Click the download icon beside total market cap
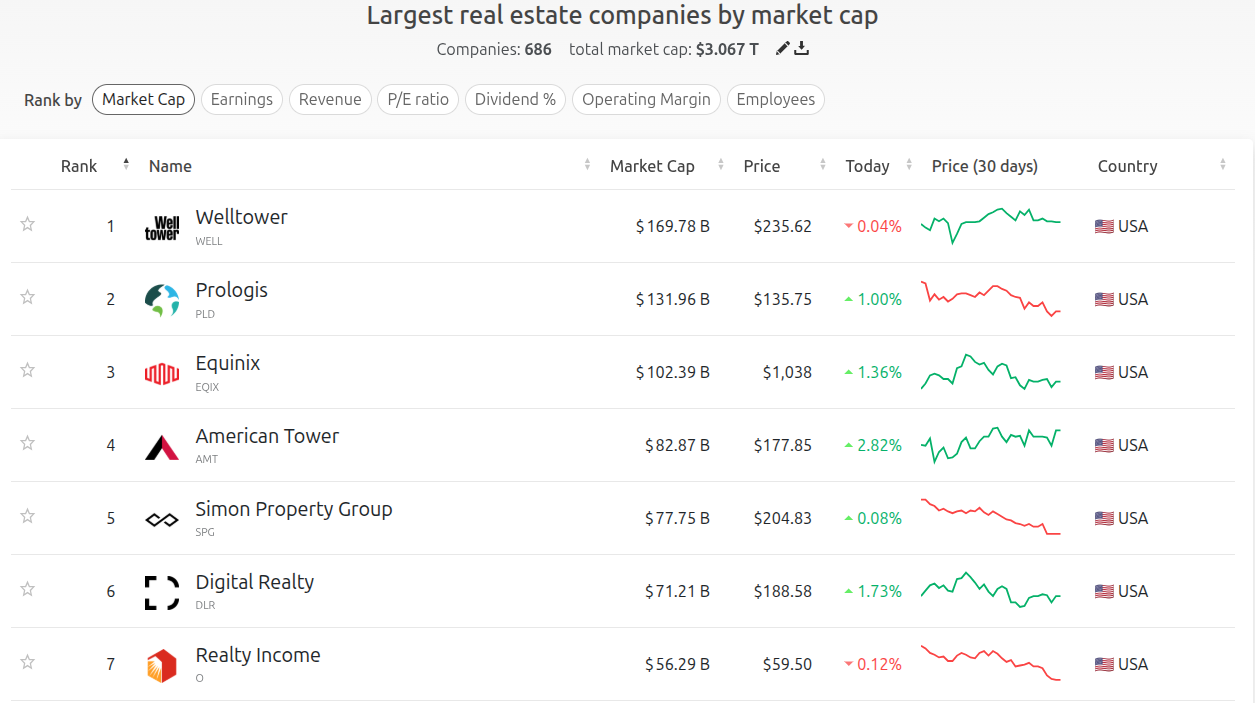The height and width of the screenshot is (703, 1255). tap(801, 48)
